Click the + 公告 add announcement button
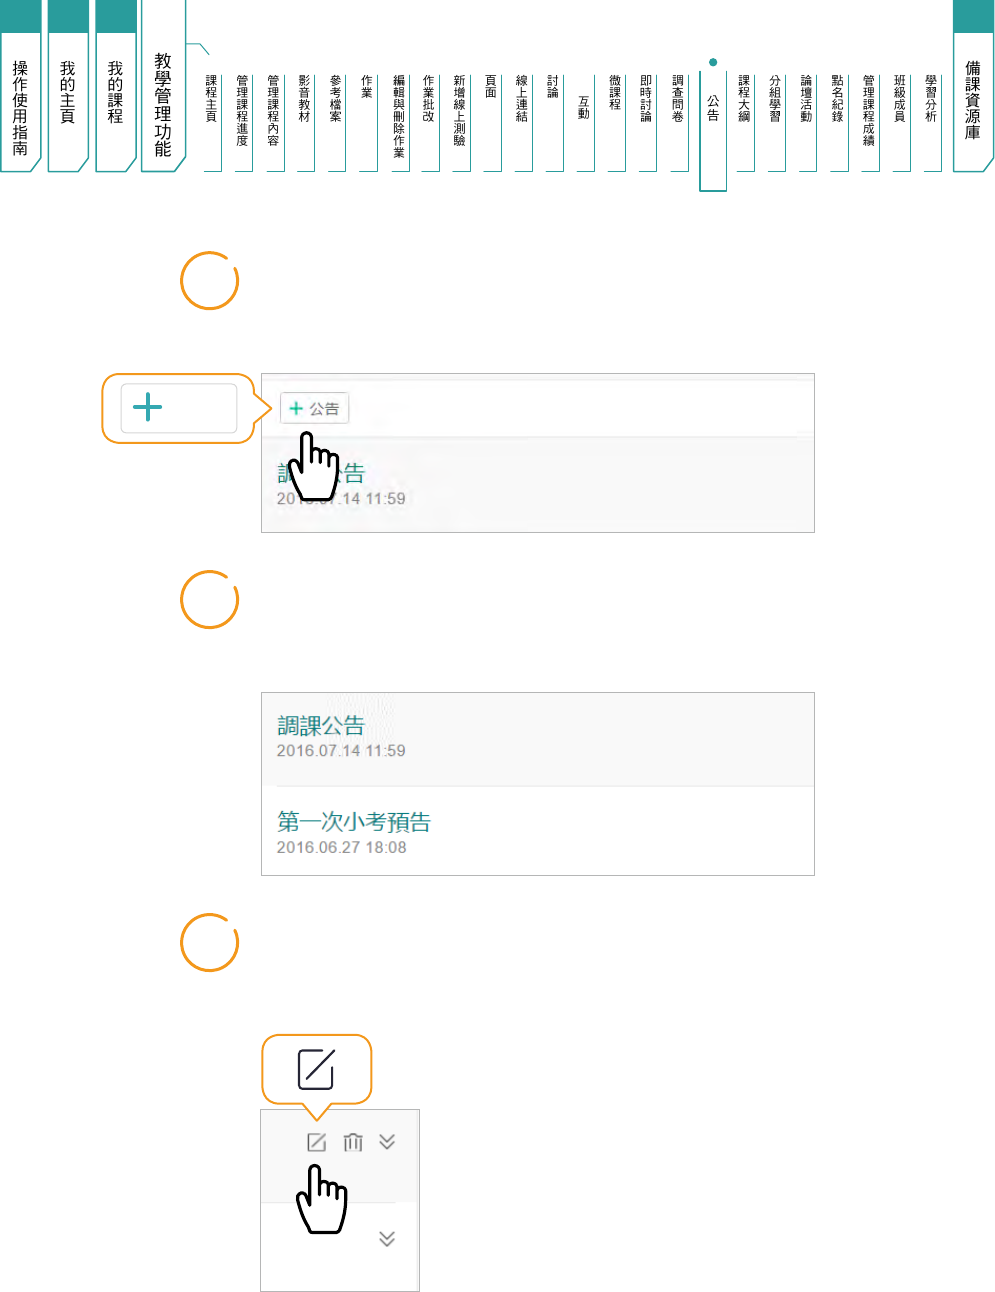Screen dimensions: 995x1292 pos(314,408)
